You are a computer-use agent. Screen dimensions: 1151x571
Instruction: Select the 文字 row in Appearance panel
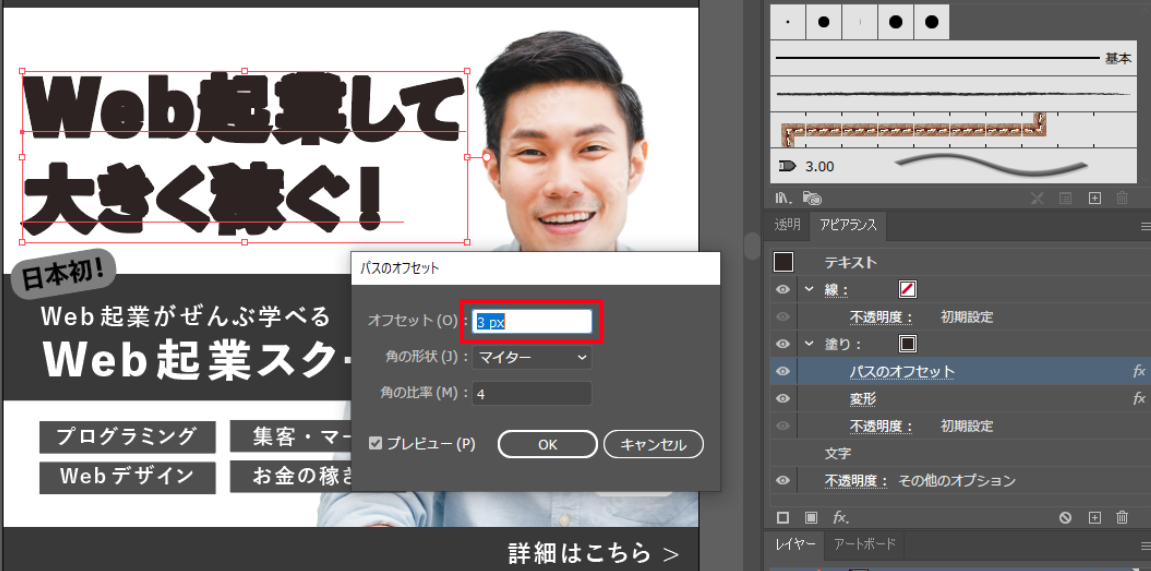pyautogui.click(x=954, y=454)
